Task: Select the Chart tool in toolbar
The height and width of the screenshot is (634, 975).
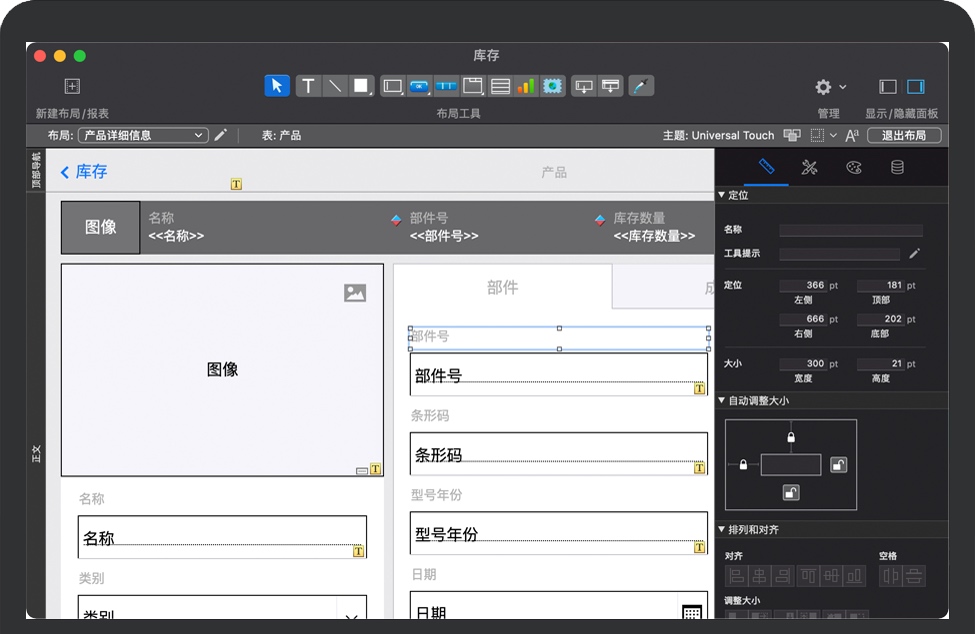Action: [x=526, y=86]
